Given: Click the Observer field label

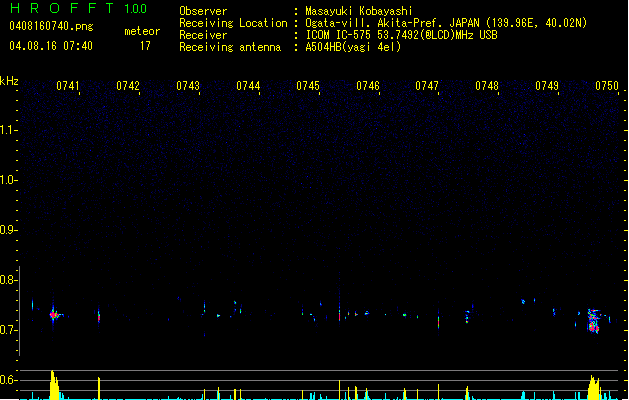Looking at the screenshot, I should (203, 11).
